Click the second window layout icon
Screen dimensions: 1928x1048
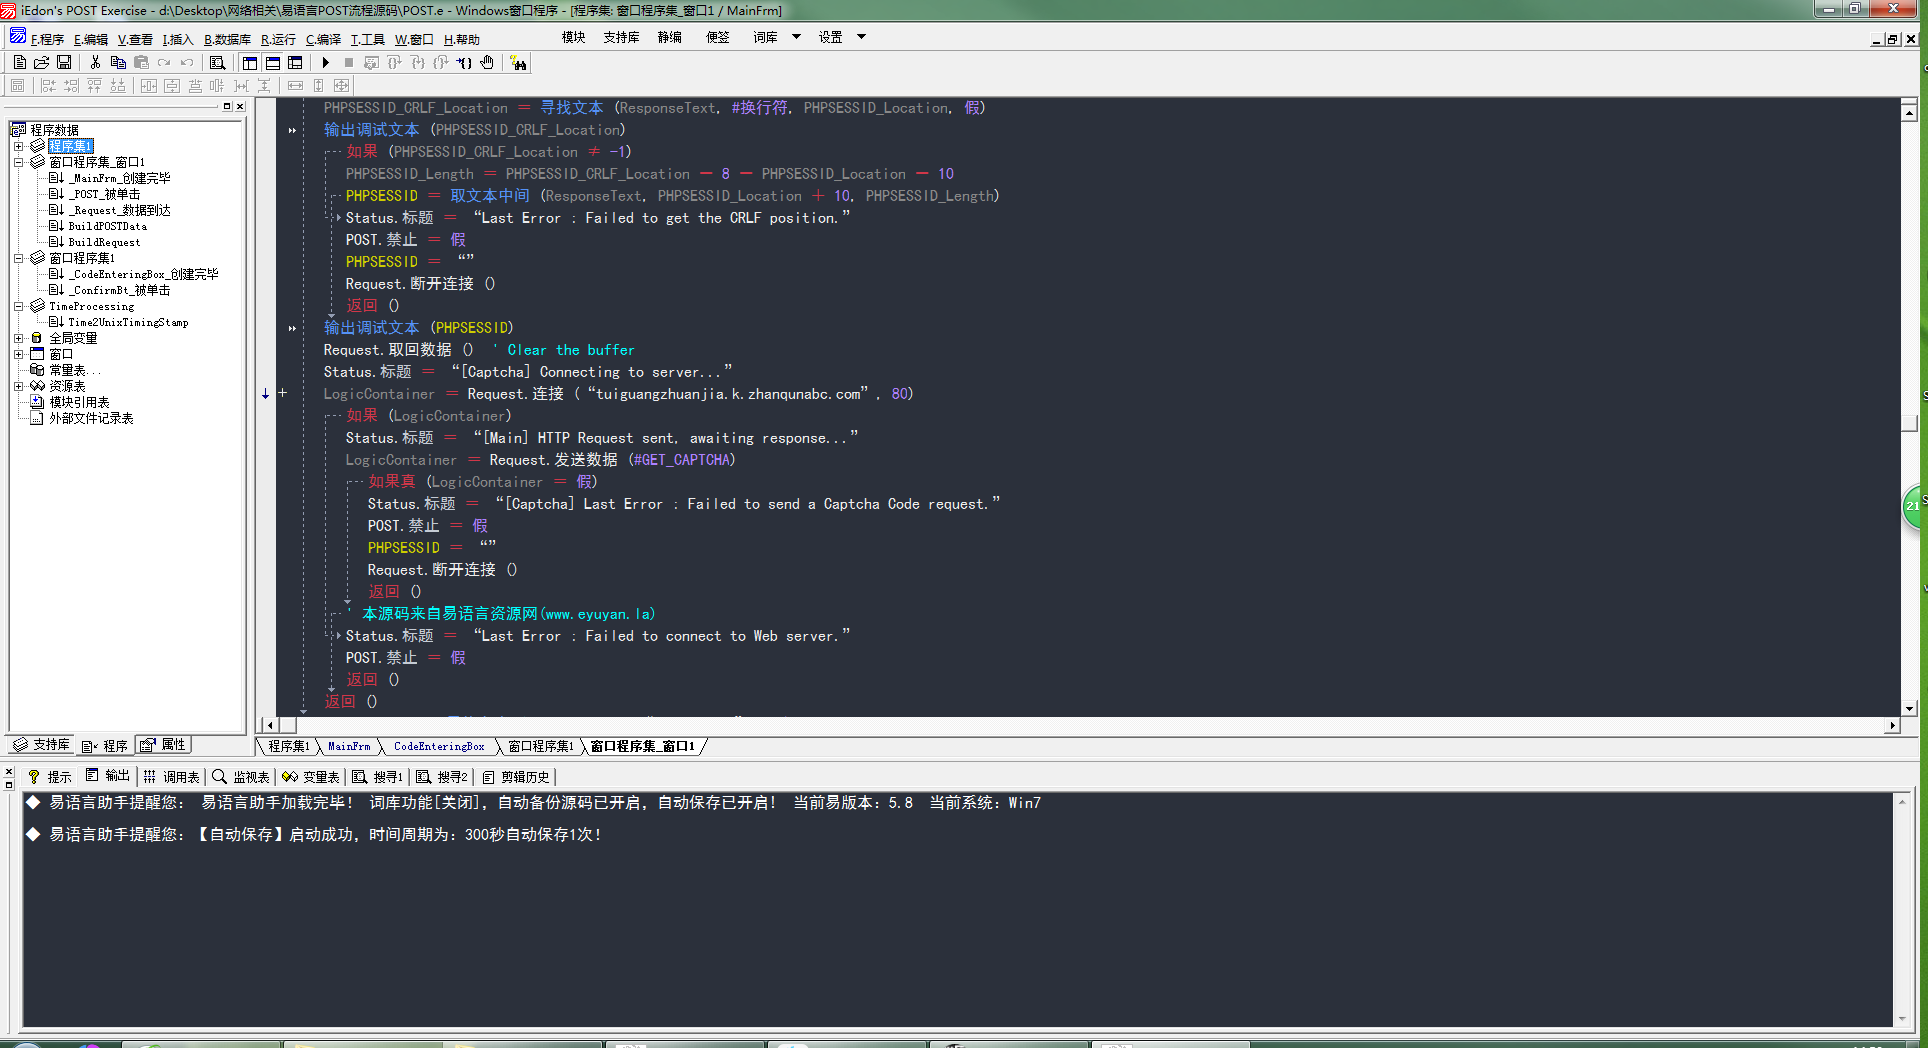click(x=273, y=62)
